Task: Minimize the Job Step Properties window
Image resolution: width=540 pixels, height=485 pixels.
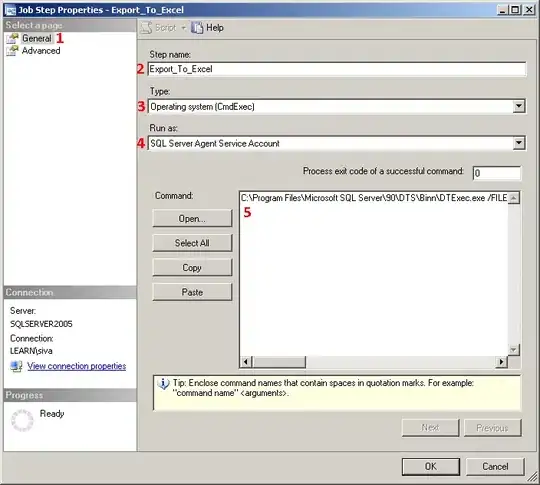Action: coord(503,10)
